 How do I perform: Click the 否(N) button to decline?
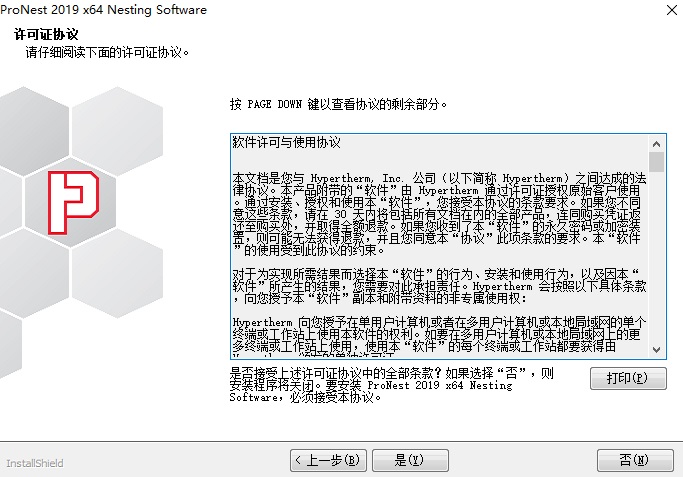pyautogui.click(x=635, y=460)
